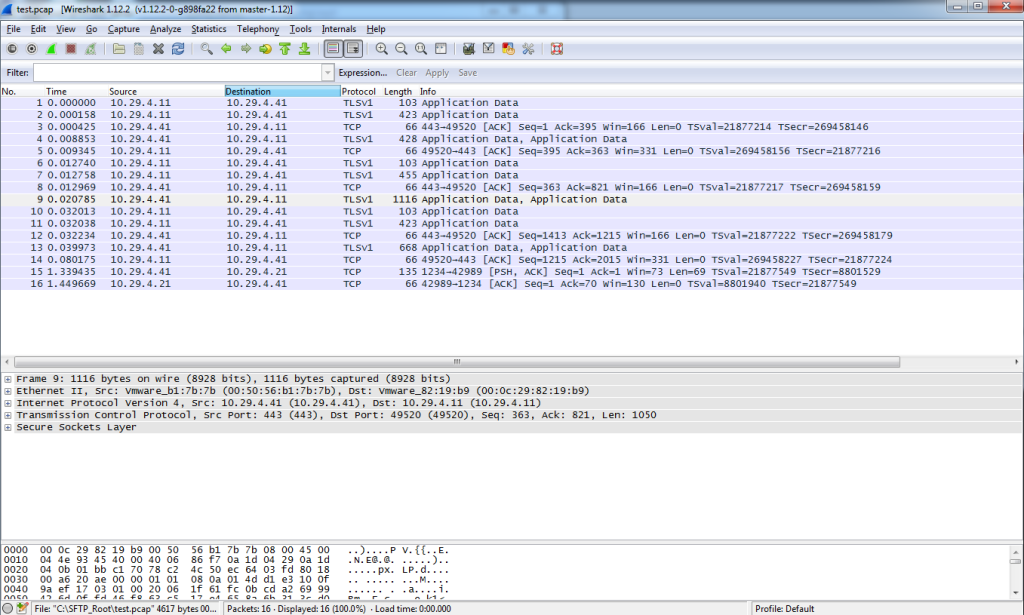Restart the running capture icon

point(90,49)
